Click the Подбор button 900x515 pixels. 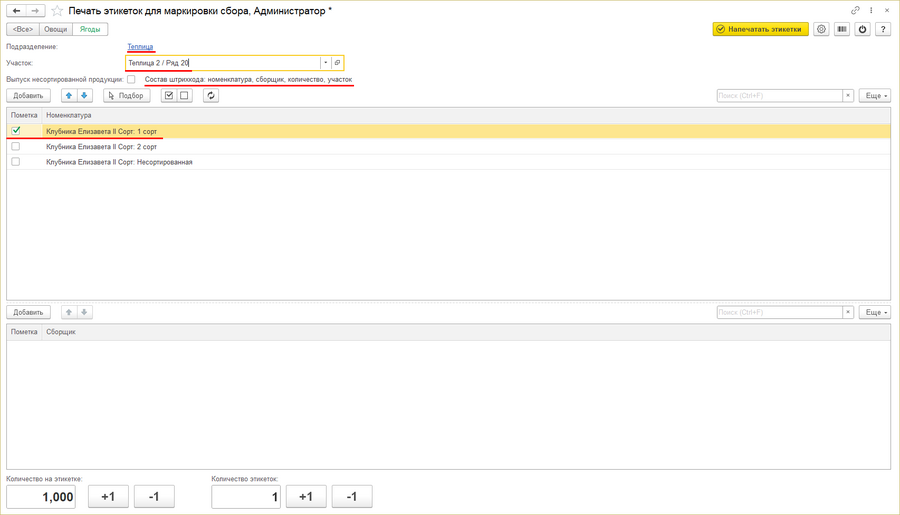(x=127, y=96)
